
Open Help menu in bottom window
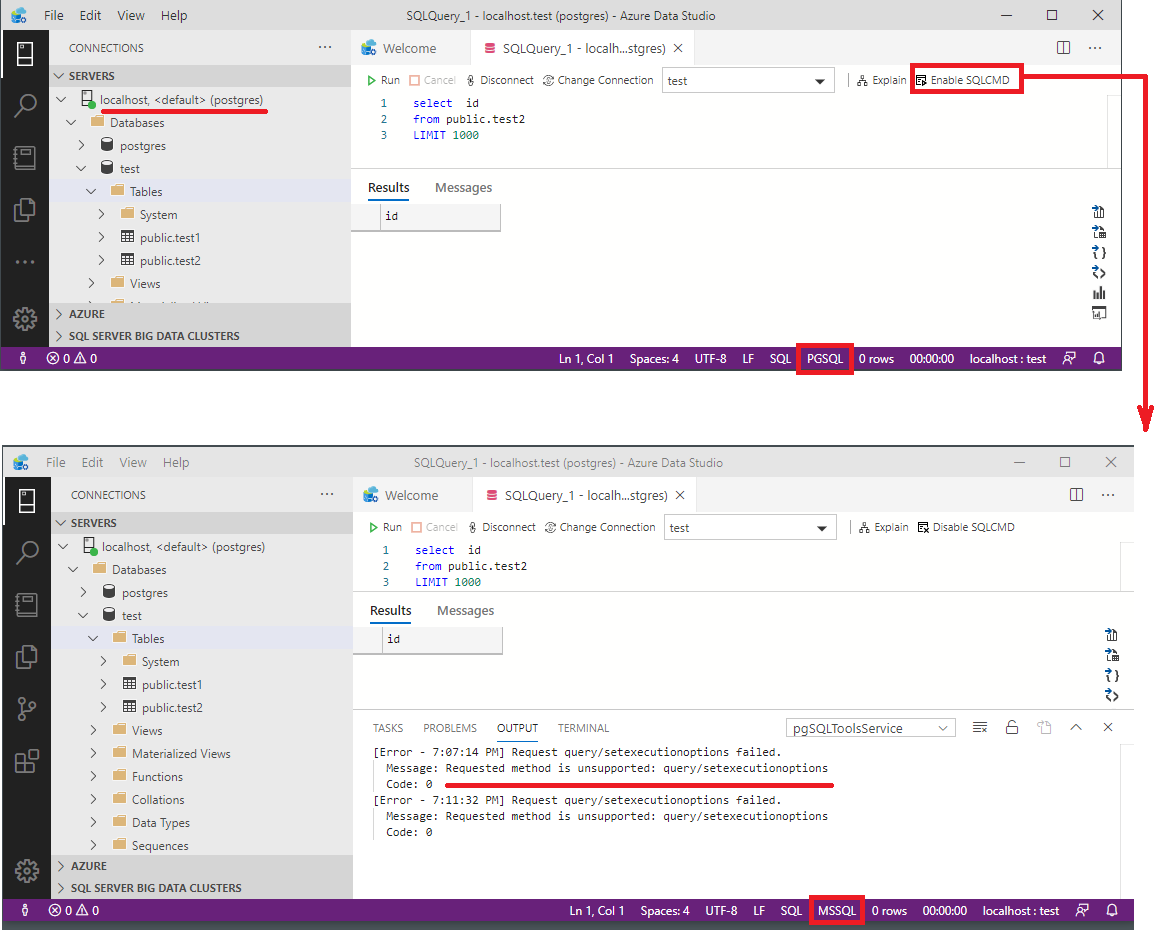(x=176, y=463)
